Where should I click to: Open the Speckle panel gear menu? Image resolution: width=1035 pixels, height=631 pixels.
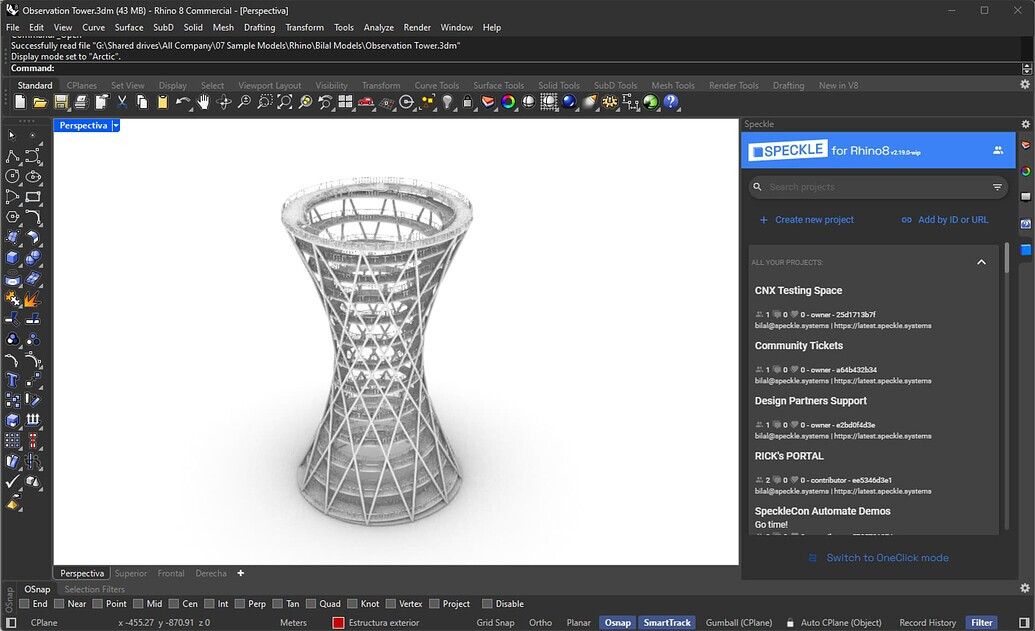(x=1025, y=124)
